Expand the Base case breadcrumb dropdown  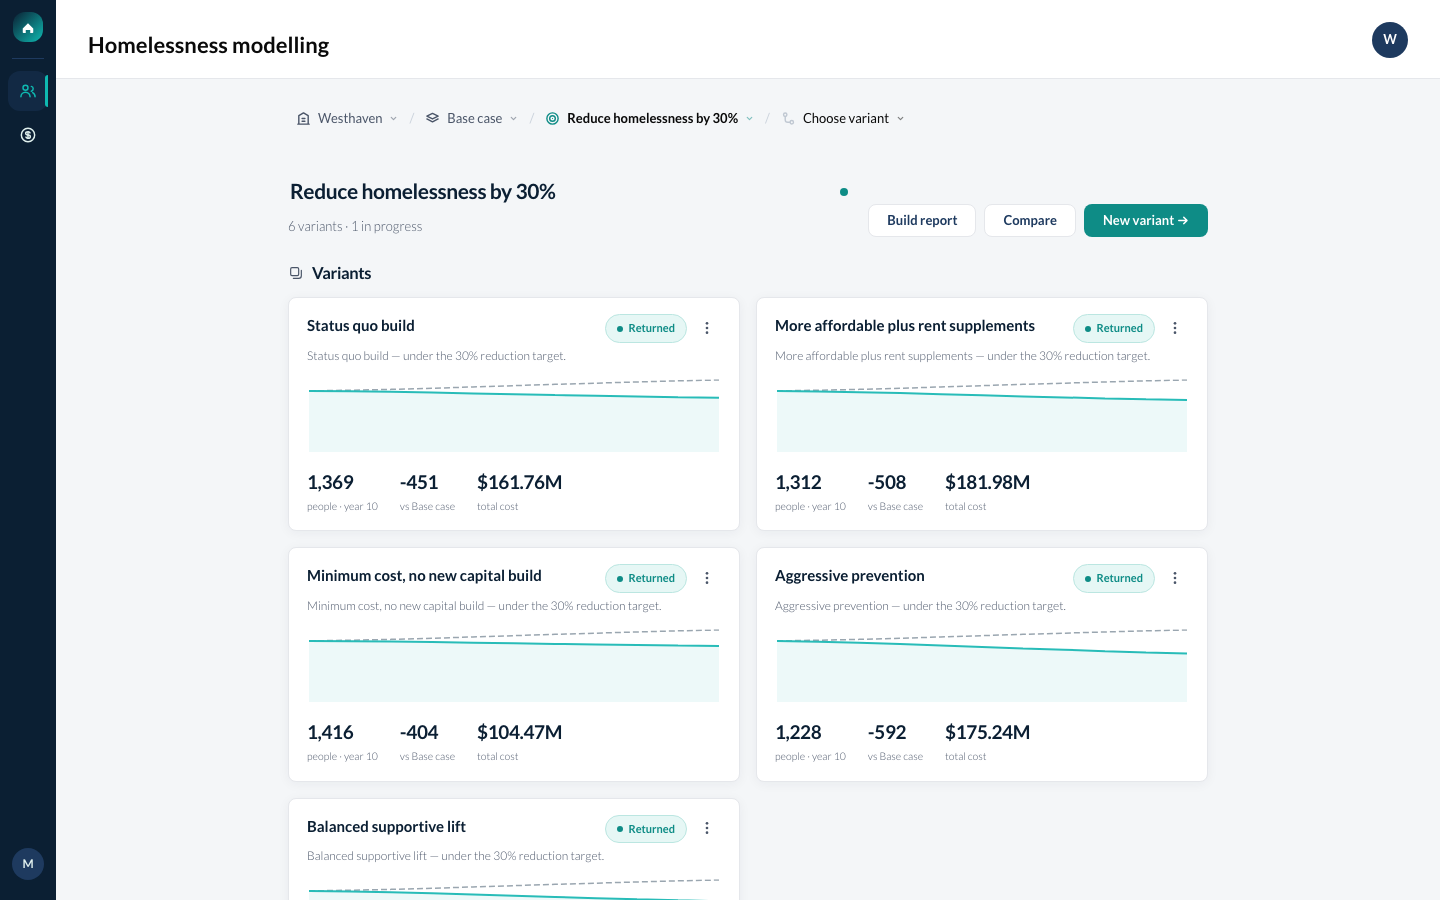tap(472, 118)
